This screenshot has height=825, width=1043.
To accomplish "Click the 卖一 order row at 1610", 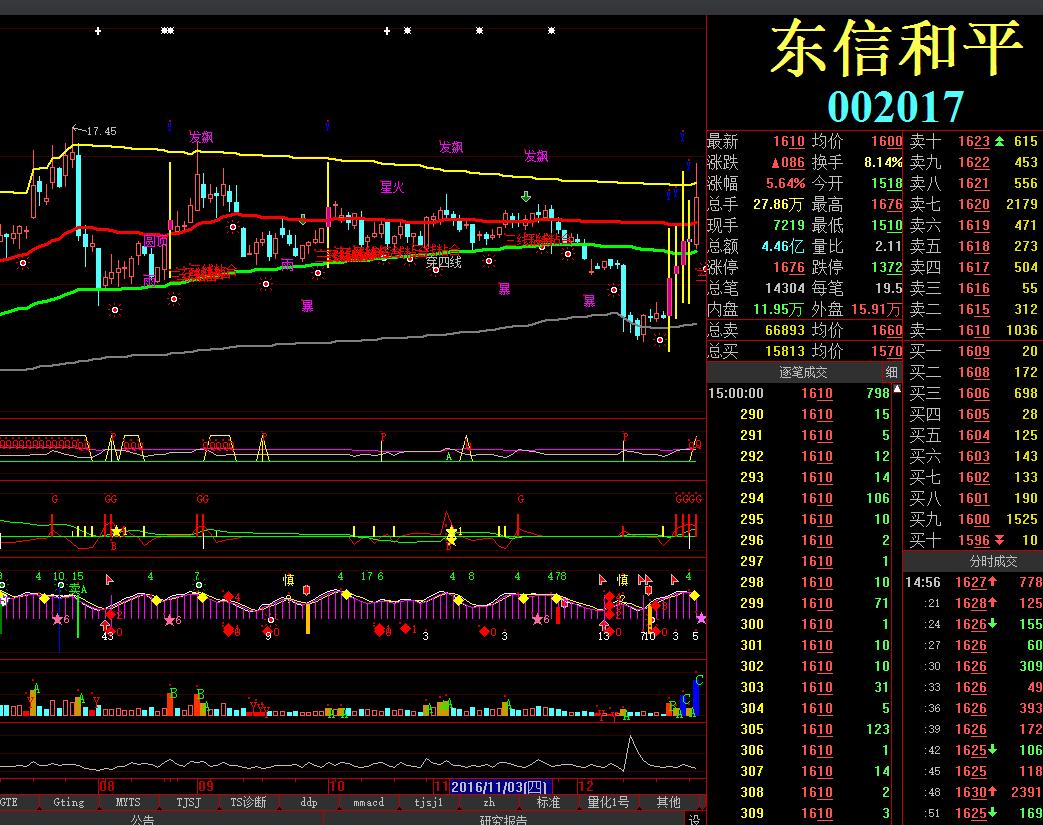I will tap(973, 330).
